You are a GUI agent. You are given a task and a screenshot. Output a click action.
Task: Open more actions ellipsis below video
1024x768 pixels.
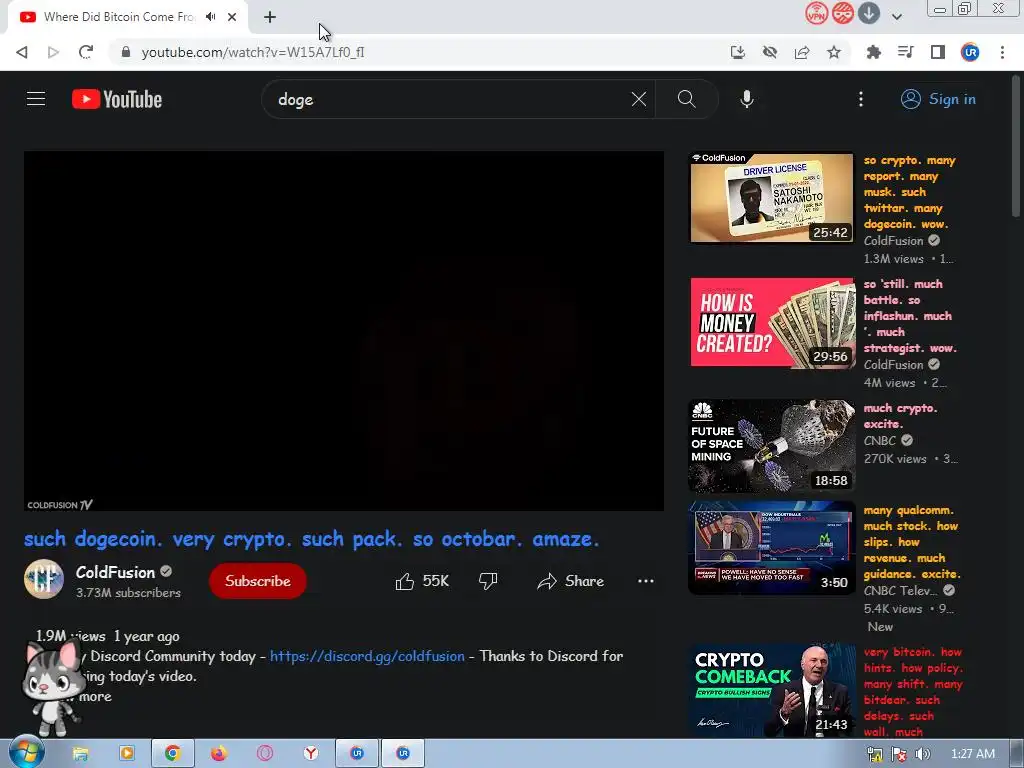click(x=646, y=581)
